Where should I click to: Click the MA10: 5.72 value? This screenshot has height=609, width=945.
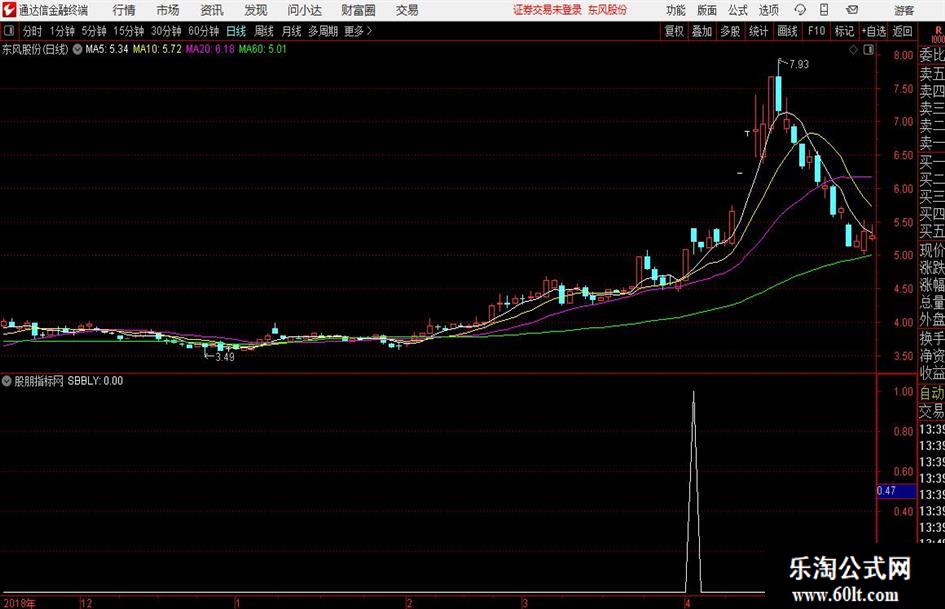pos(157,49)
